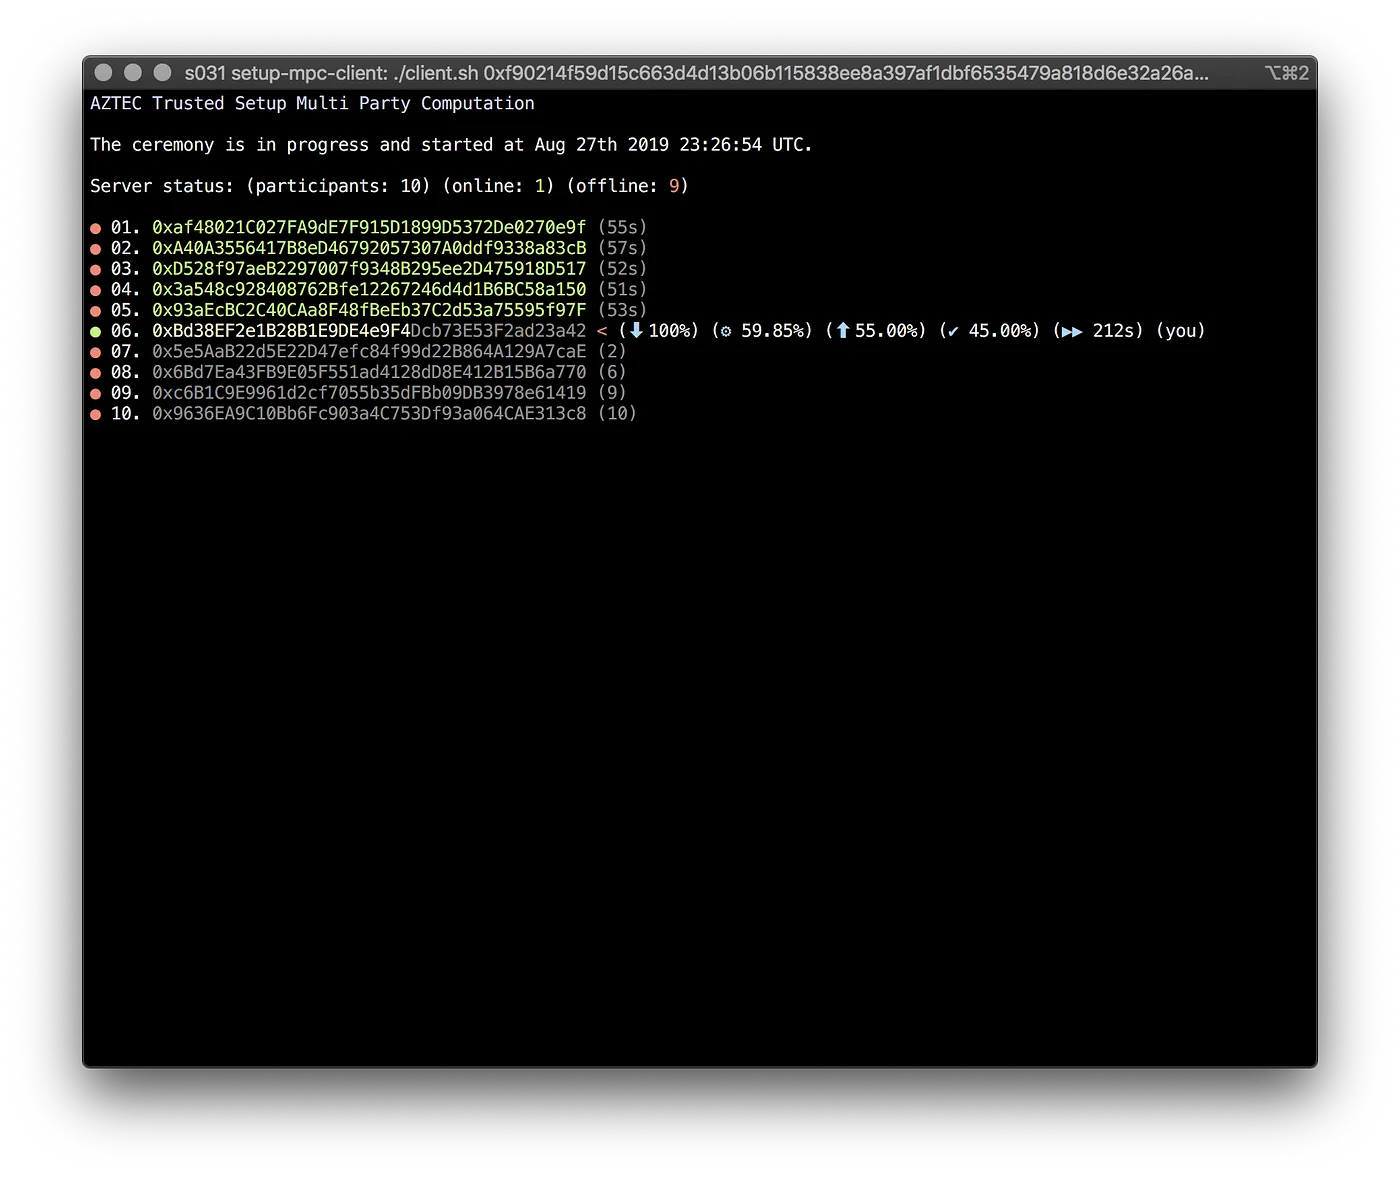Click the red status dot of participant 09

[x=96, y=394]
